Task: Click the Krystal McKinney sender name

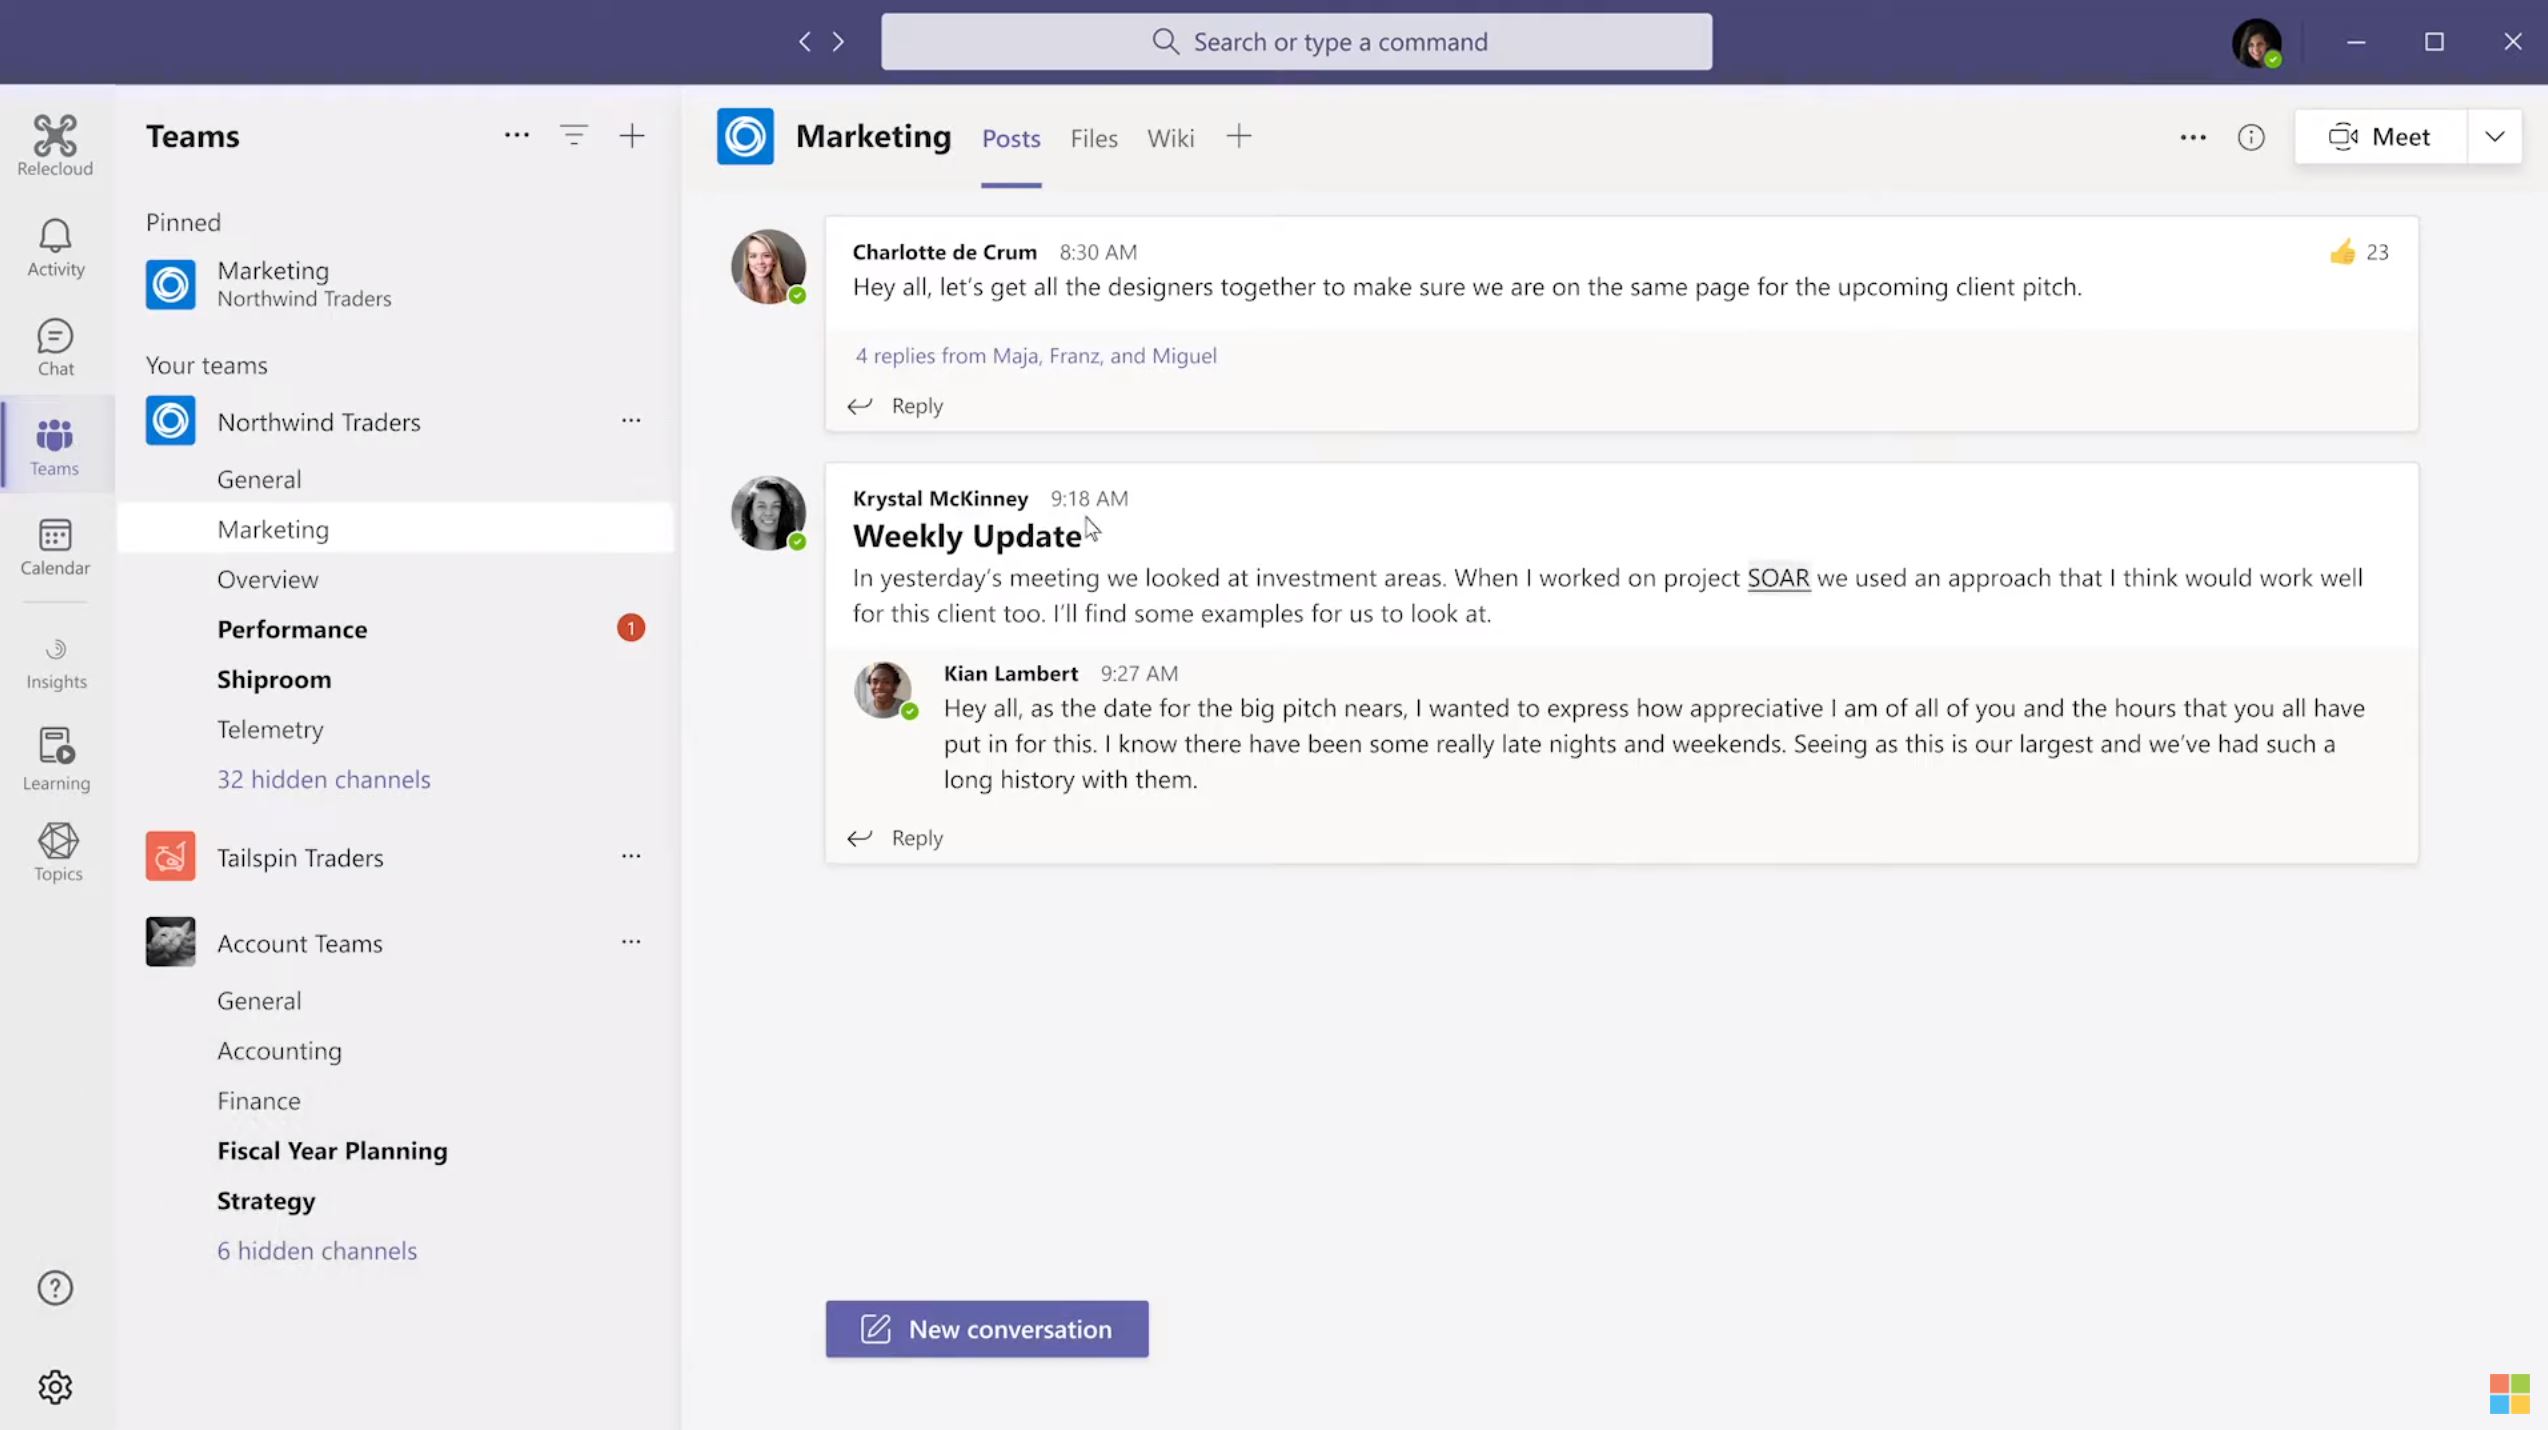Action: (x=940, y=498)
